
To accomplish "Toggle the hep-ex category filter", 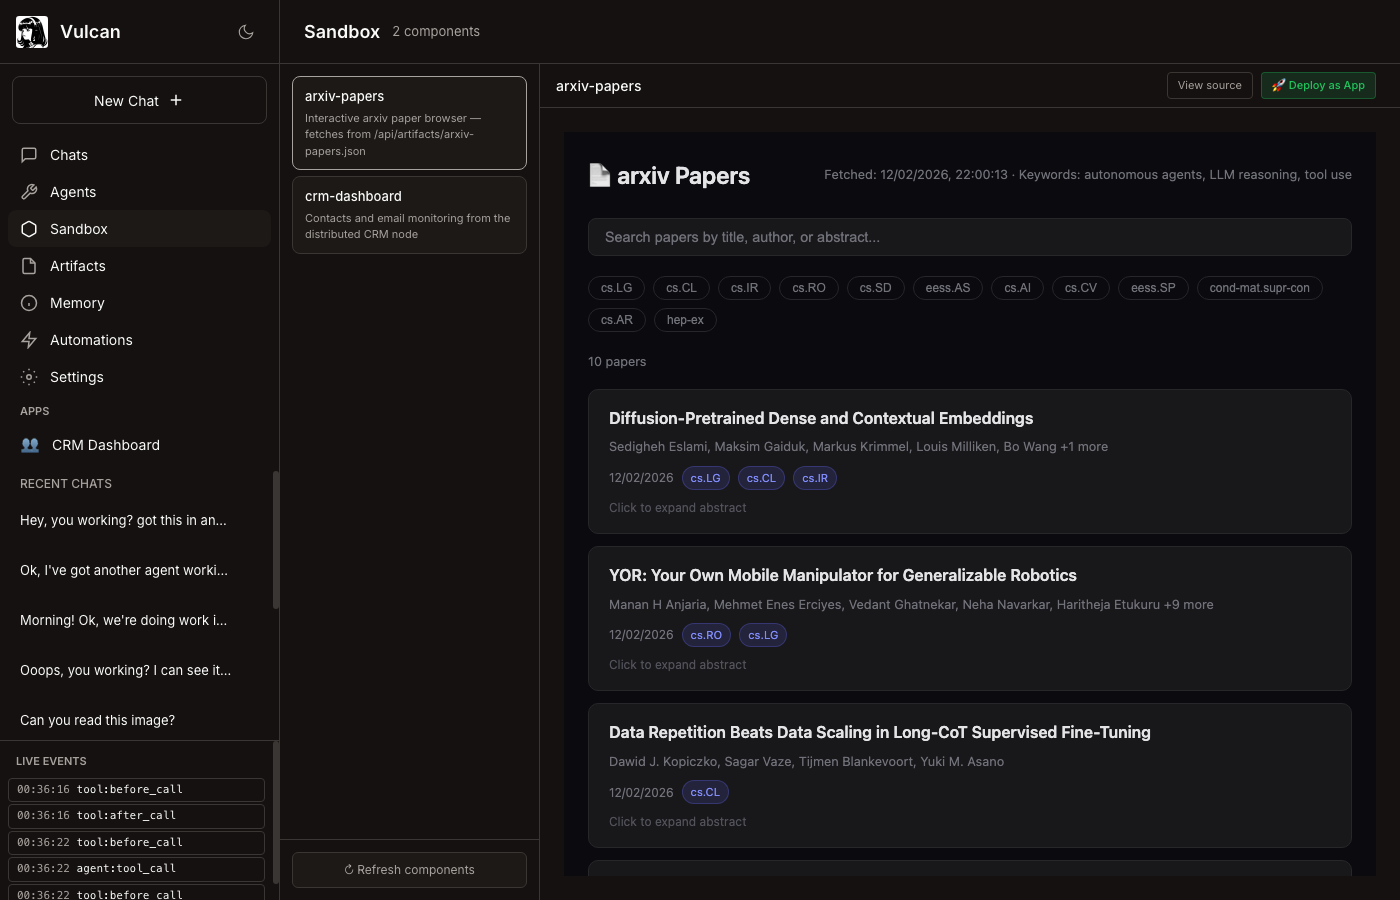I will (685, 320).
